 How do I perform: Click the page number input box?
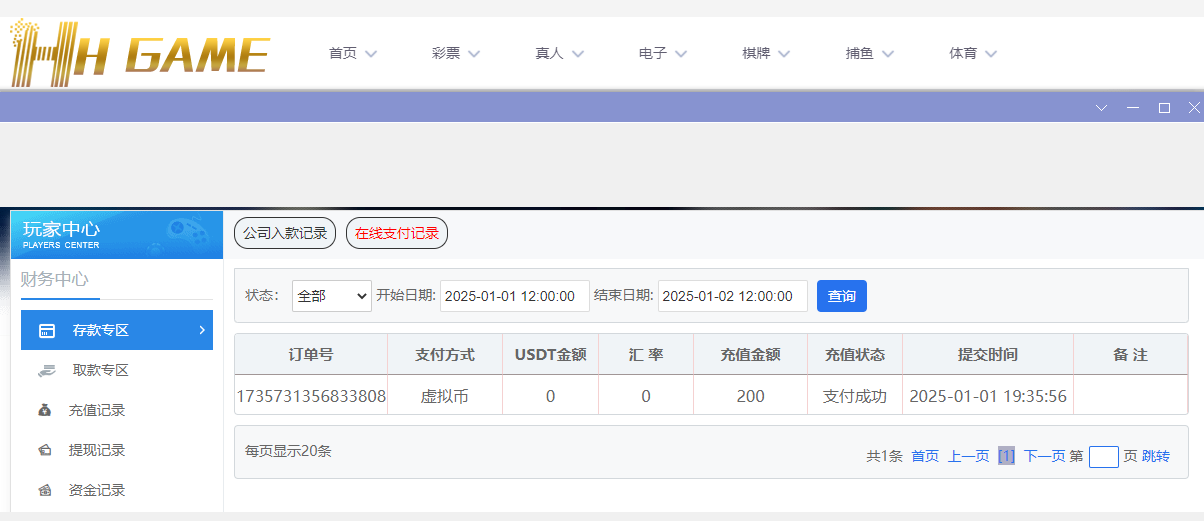pyautogui.click(x=1103, y=457)
